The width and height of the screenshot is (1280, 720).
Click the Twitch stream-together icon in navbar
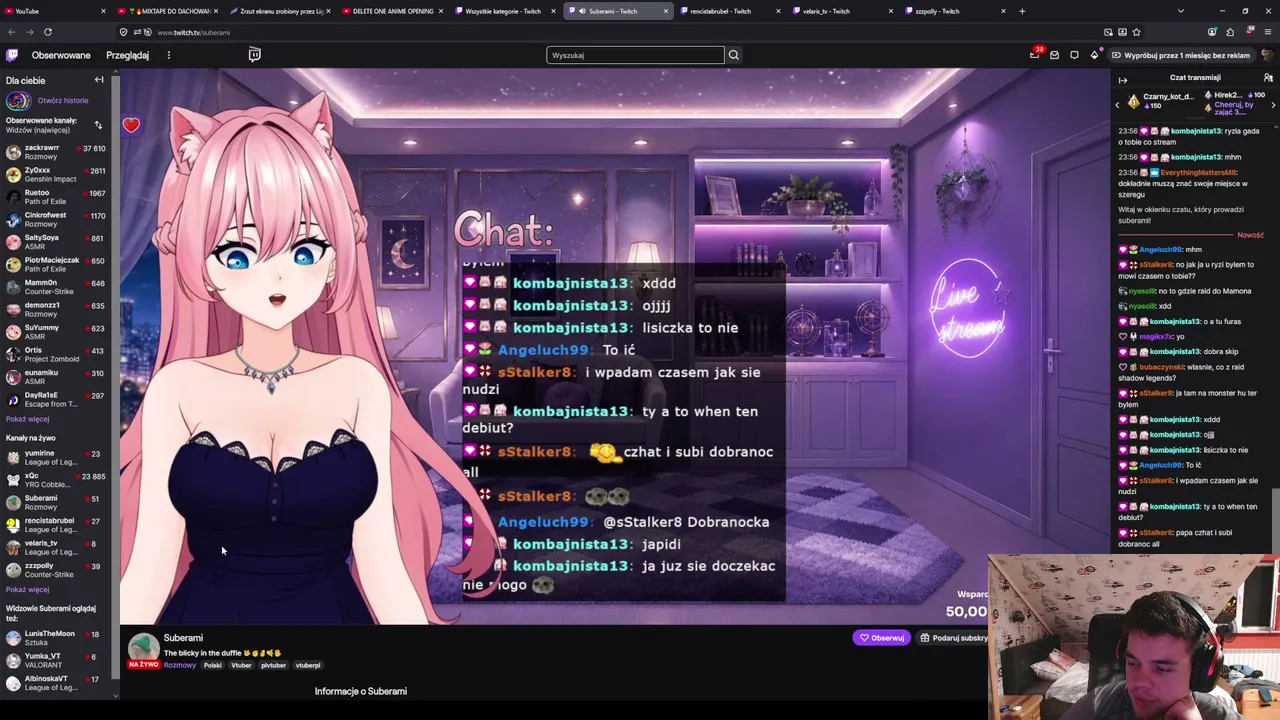tap(254, 55)
